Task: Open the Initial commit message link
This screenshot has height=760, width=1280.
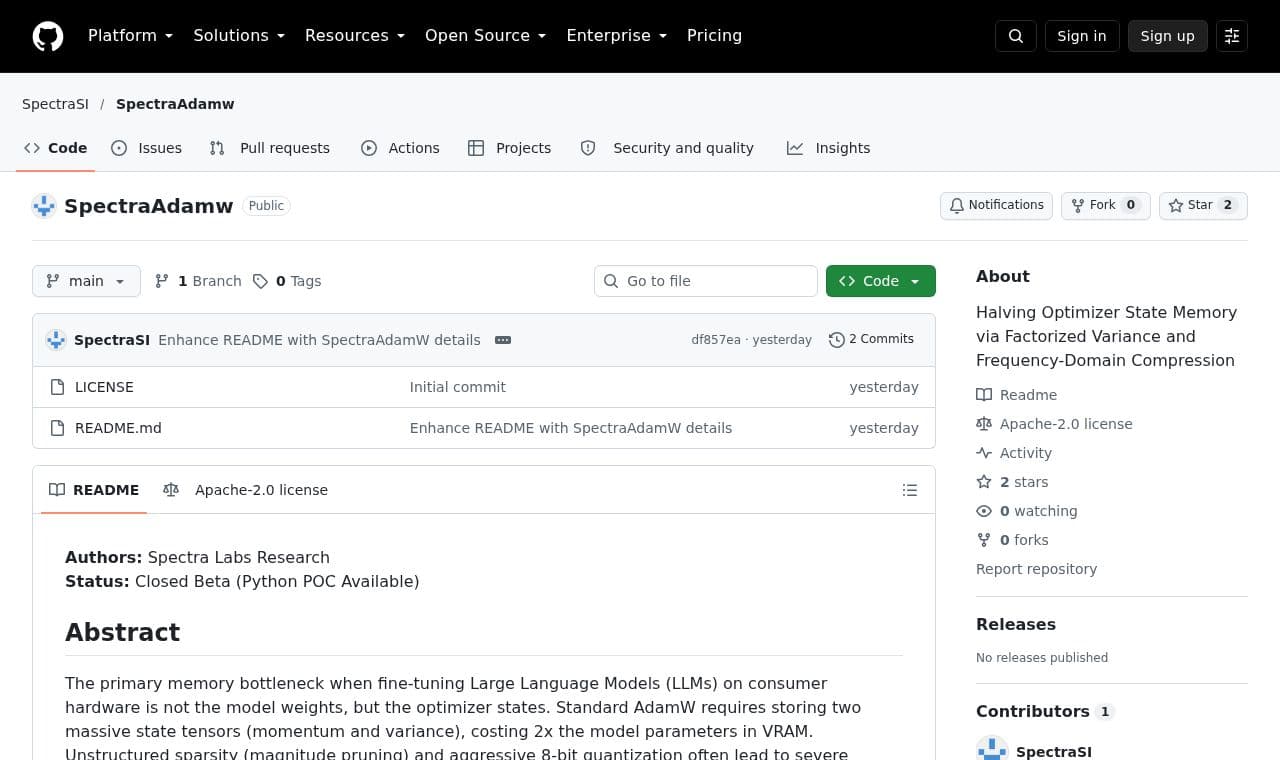Action: click(x=458, y=387)
